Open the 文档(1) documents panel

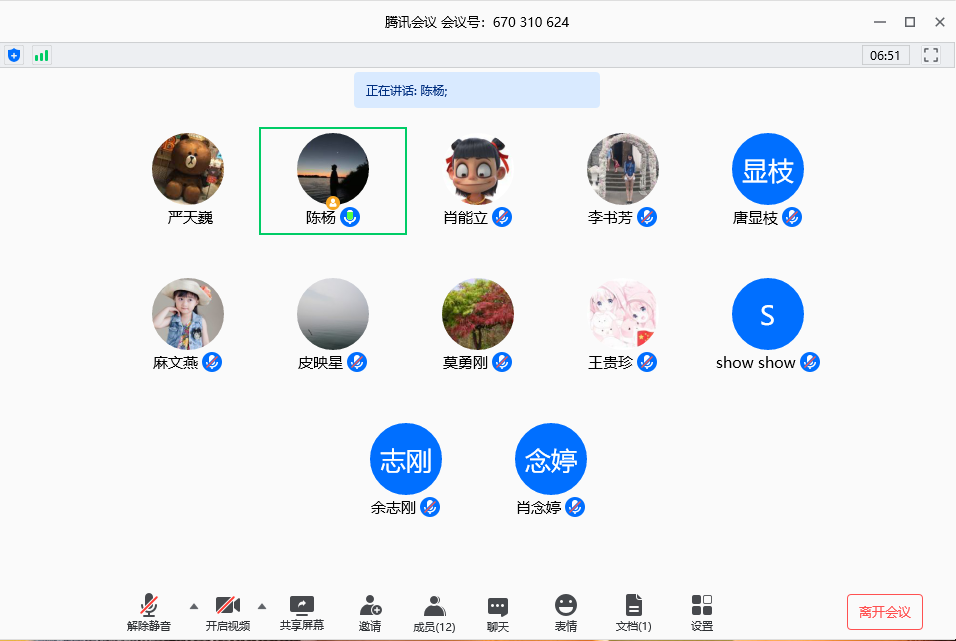pos(633,613)
